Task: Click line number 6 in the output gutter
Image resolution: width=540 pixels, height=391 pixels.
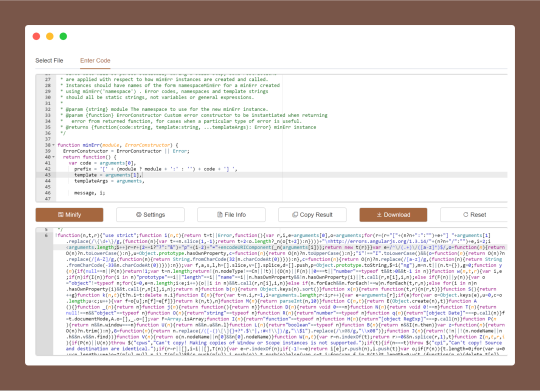Action: coord(46,235)
